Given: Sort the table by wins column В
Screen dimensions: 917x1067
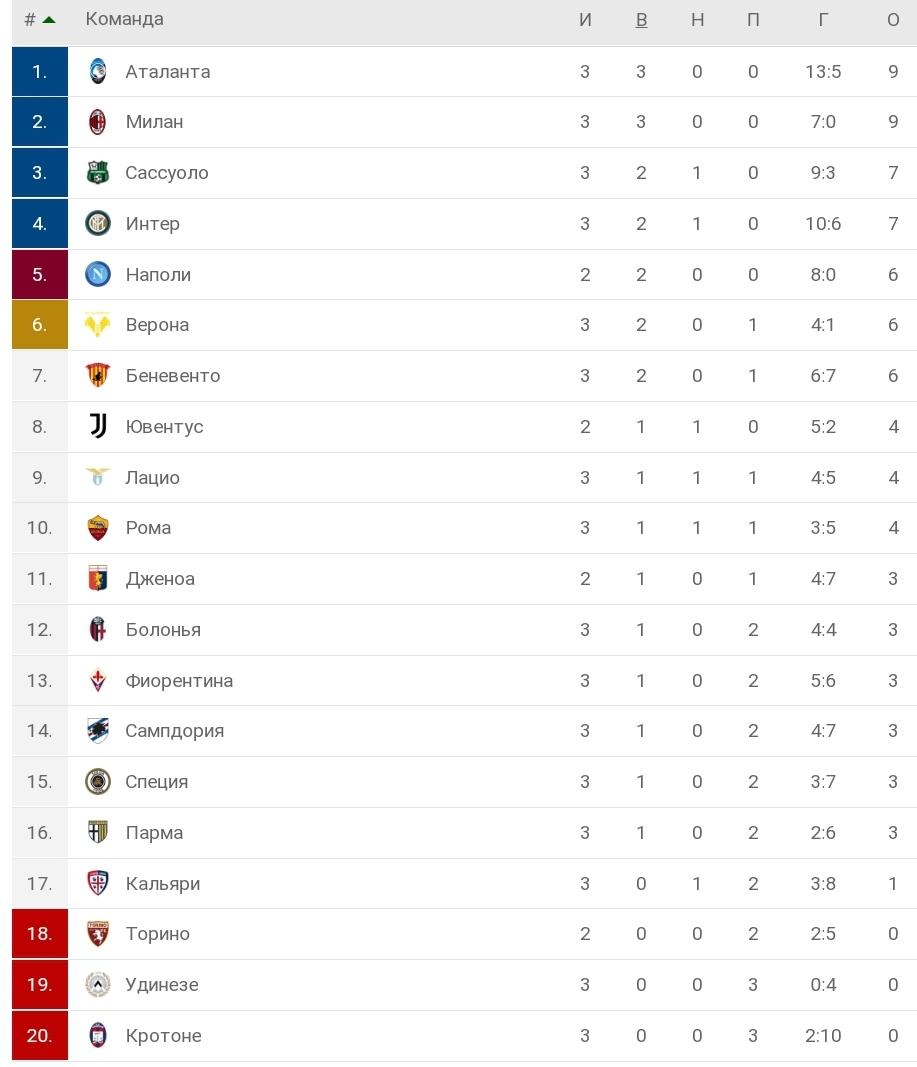Looking at the screenshot, I should point(641,19).
